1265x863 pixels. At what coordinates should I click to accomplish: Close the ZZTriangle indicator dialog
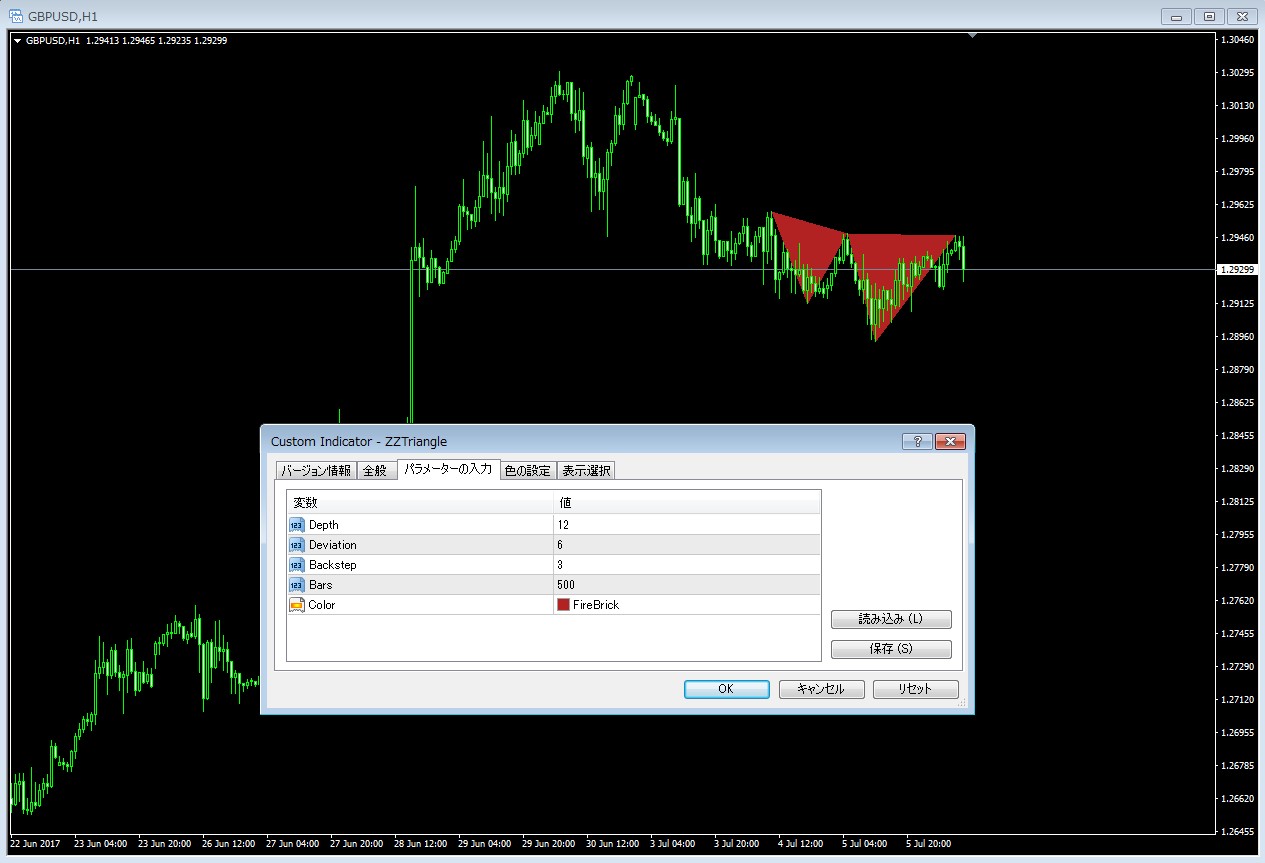tap(950, 441)
